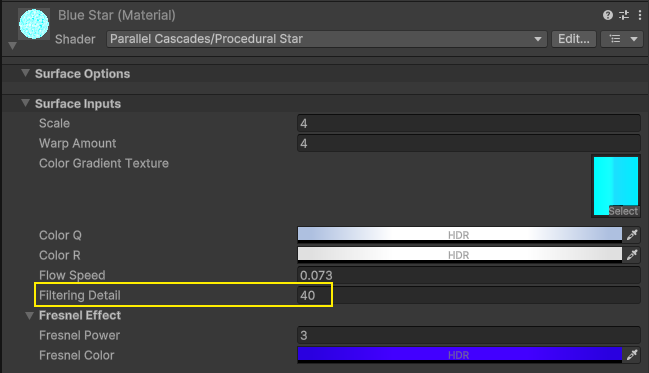Click the Flow Speed value field

pos(469,275)
